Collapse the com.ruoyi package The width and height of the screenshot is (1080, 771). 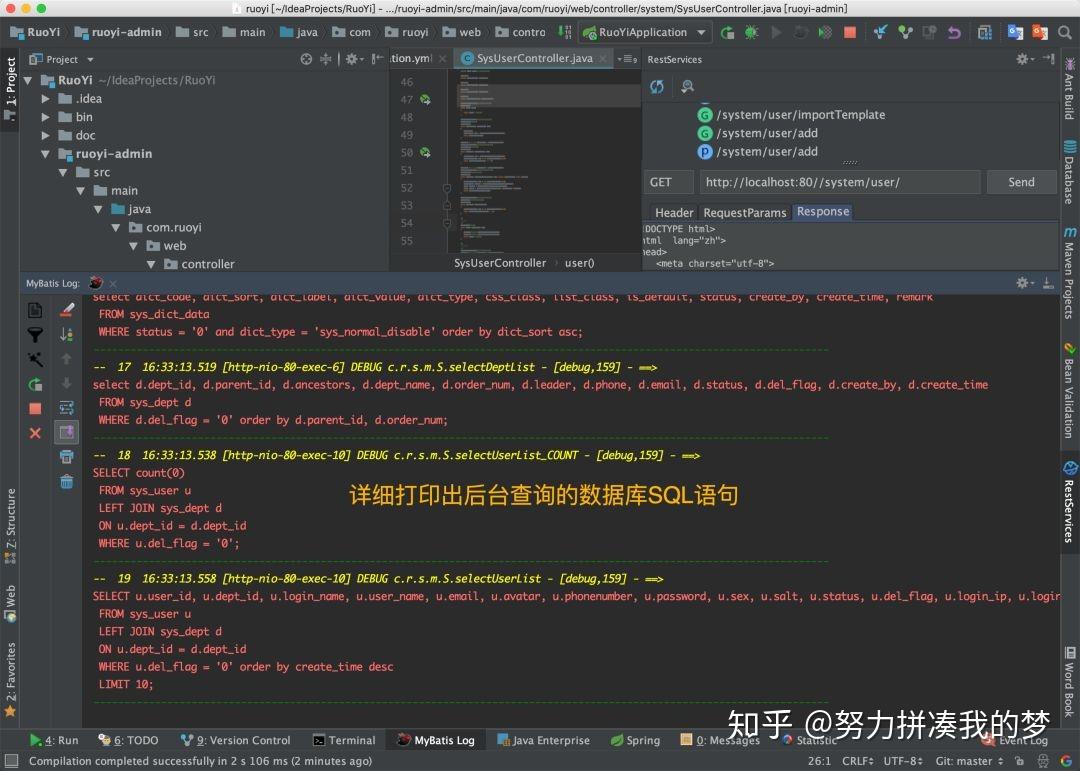click(x=116, y=227)
